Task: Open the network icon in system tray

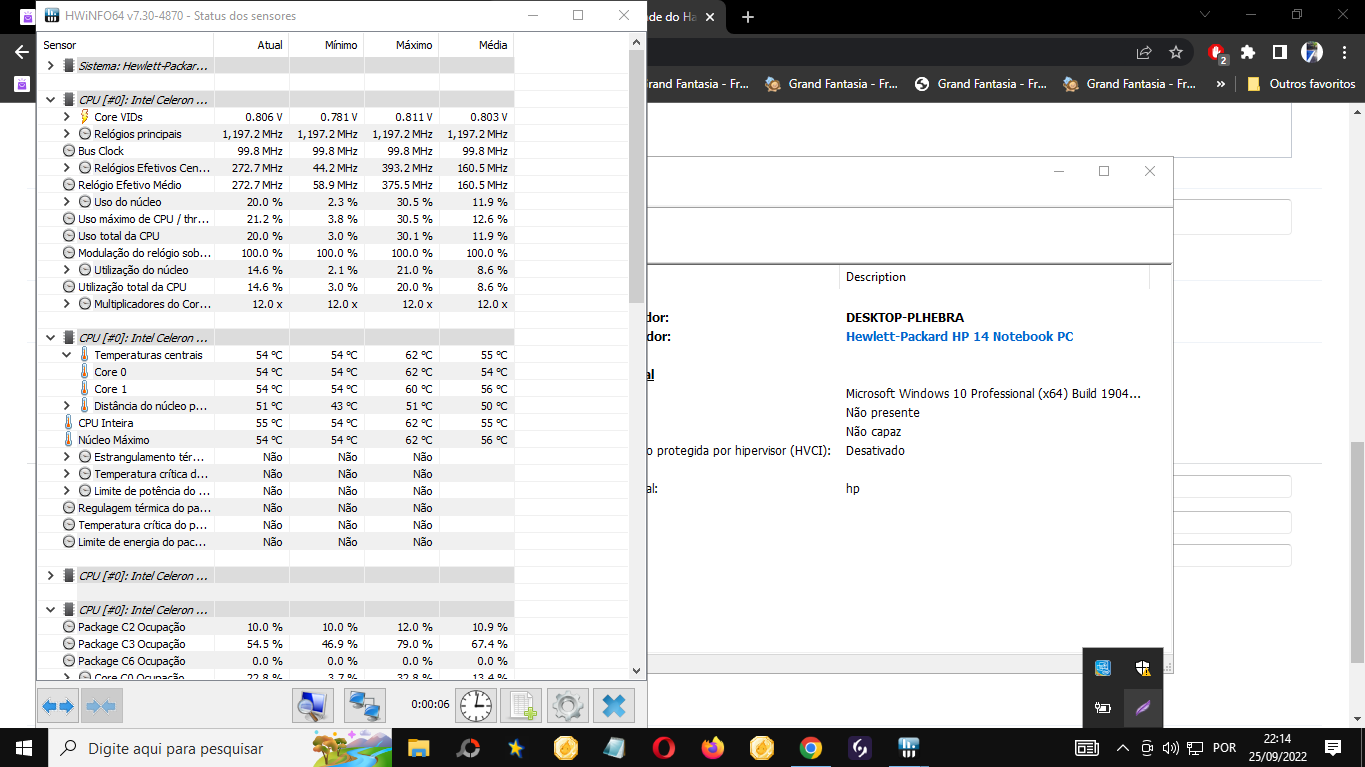Action: pyautogui.click(x=1193, y=748)
